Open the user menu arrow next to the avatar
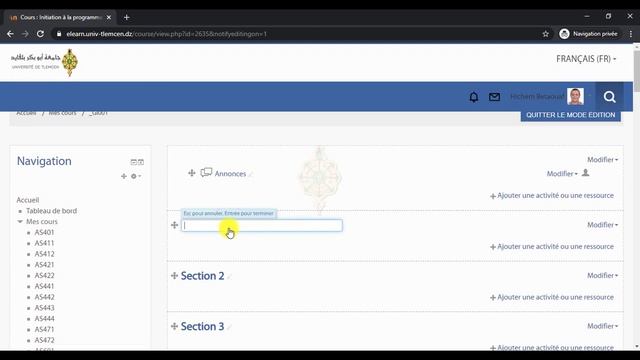 [x=589, y=96]
